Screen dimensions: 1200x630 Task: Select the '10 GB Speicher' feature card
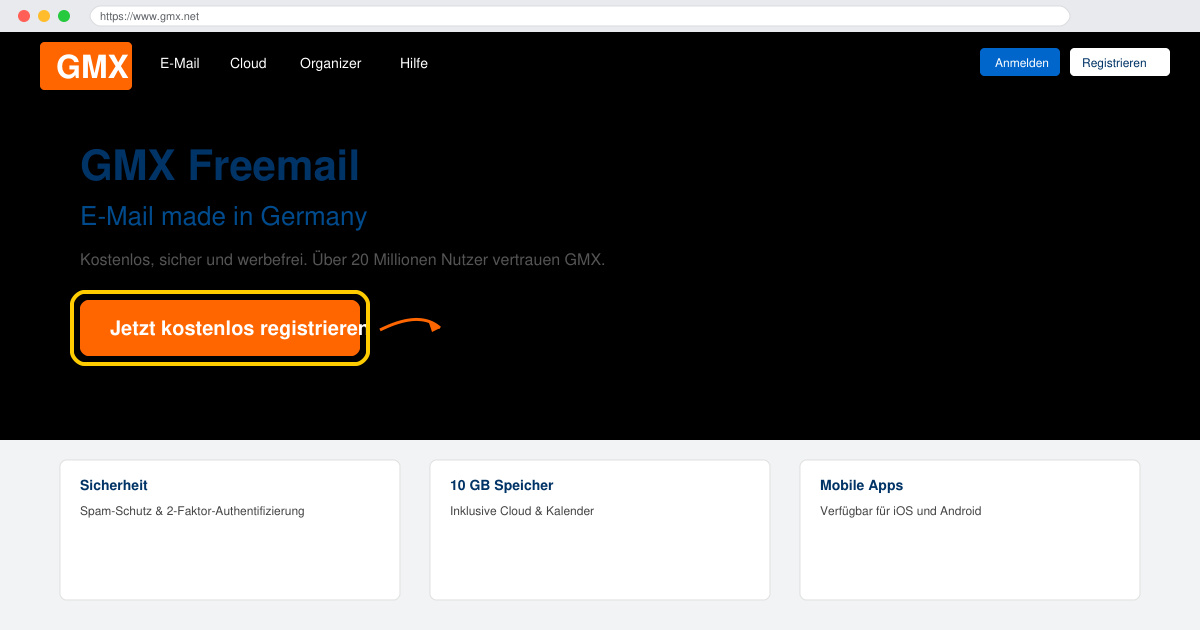pyautogui.click(x=600, y=530)
